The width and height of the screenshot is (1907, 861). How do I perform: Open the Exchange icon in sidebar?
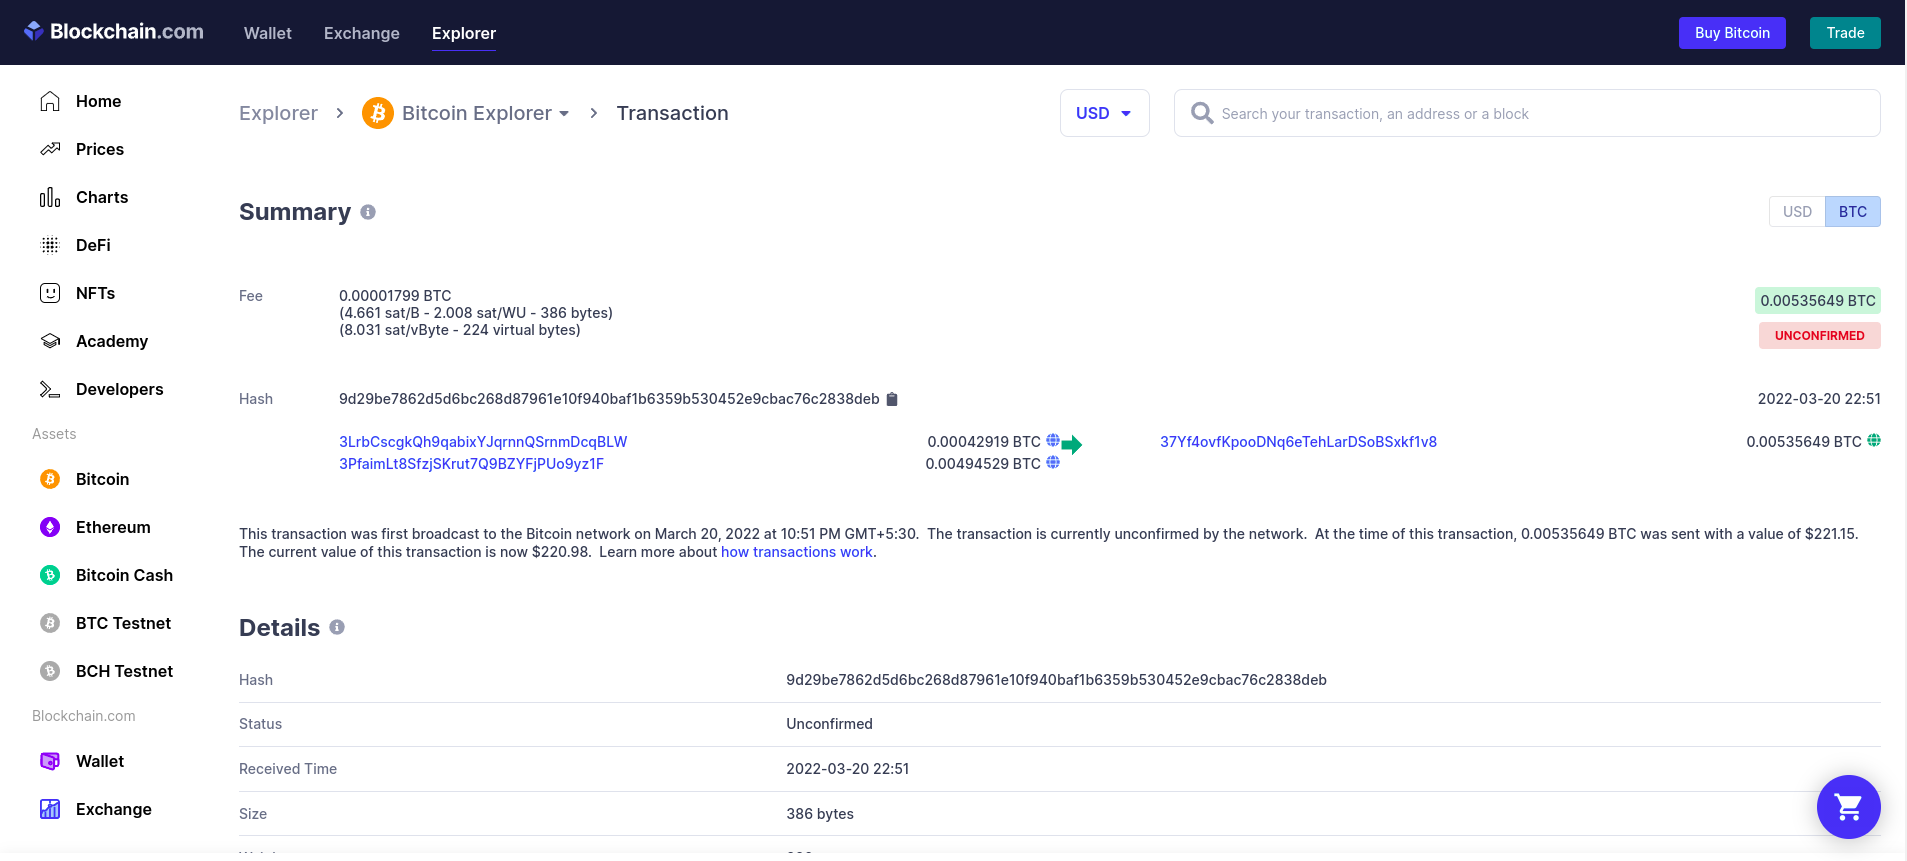pos(50,809)
